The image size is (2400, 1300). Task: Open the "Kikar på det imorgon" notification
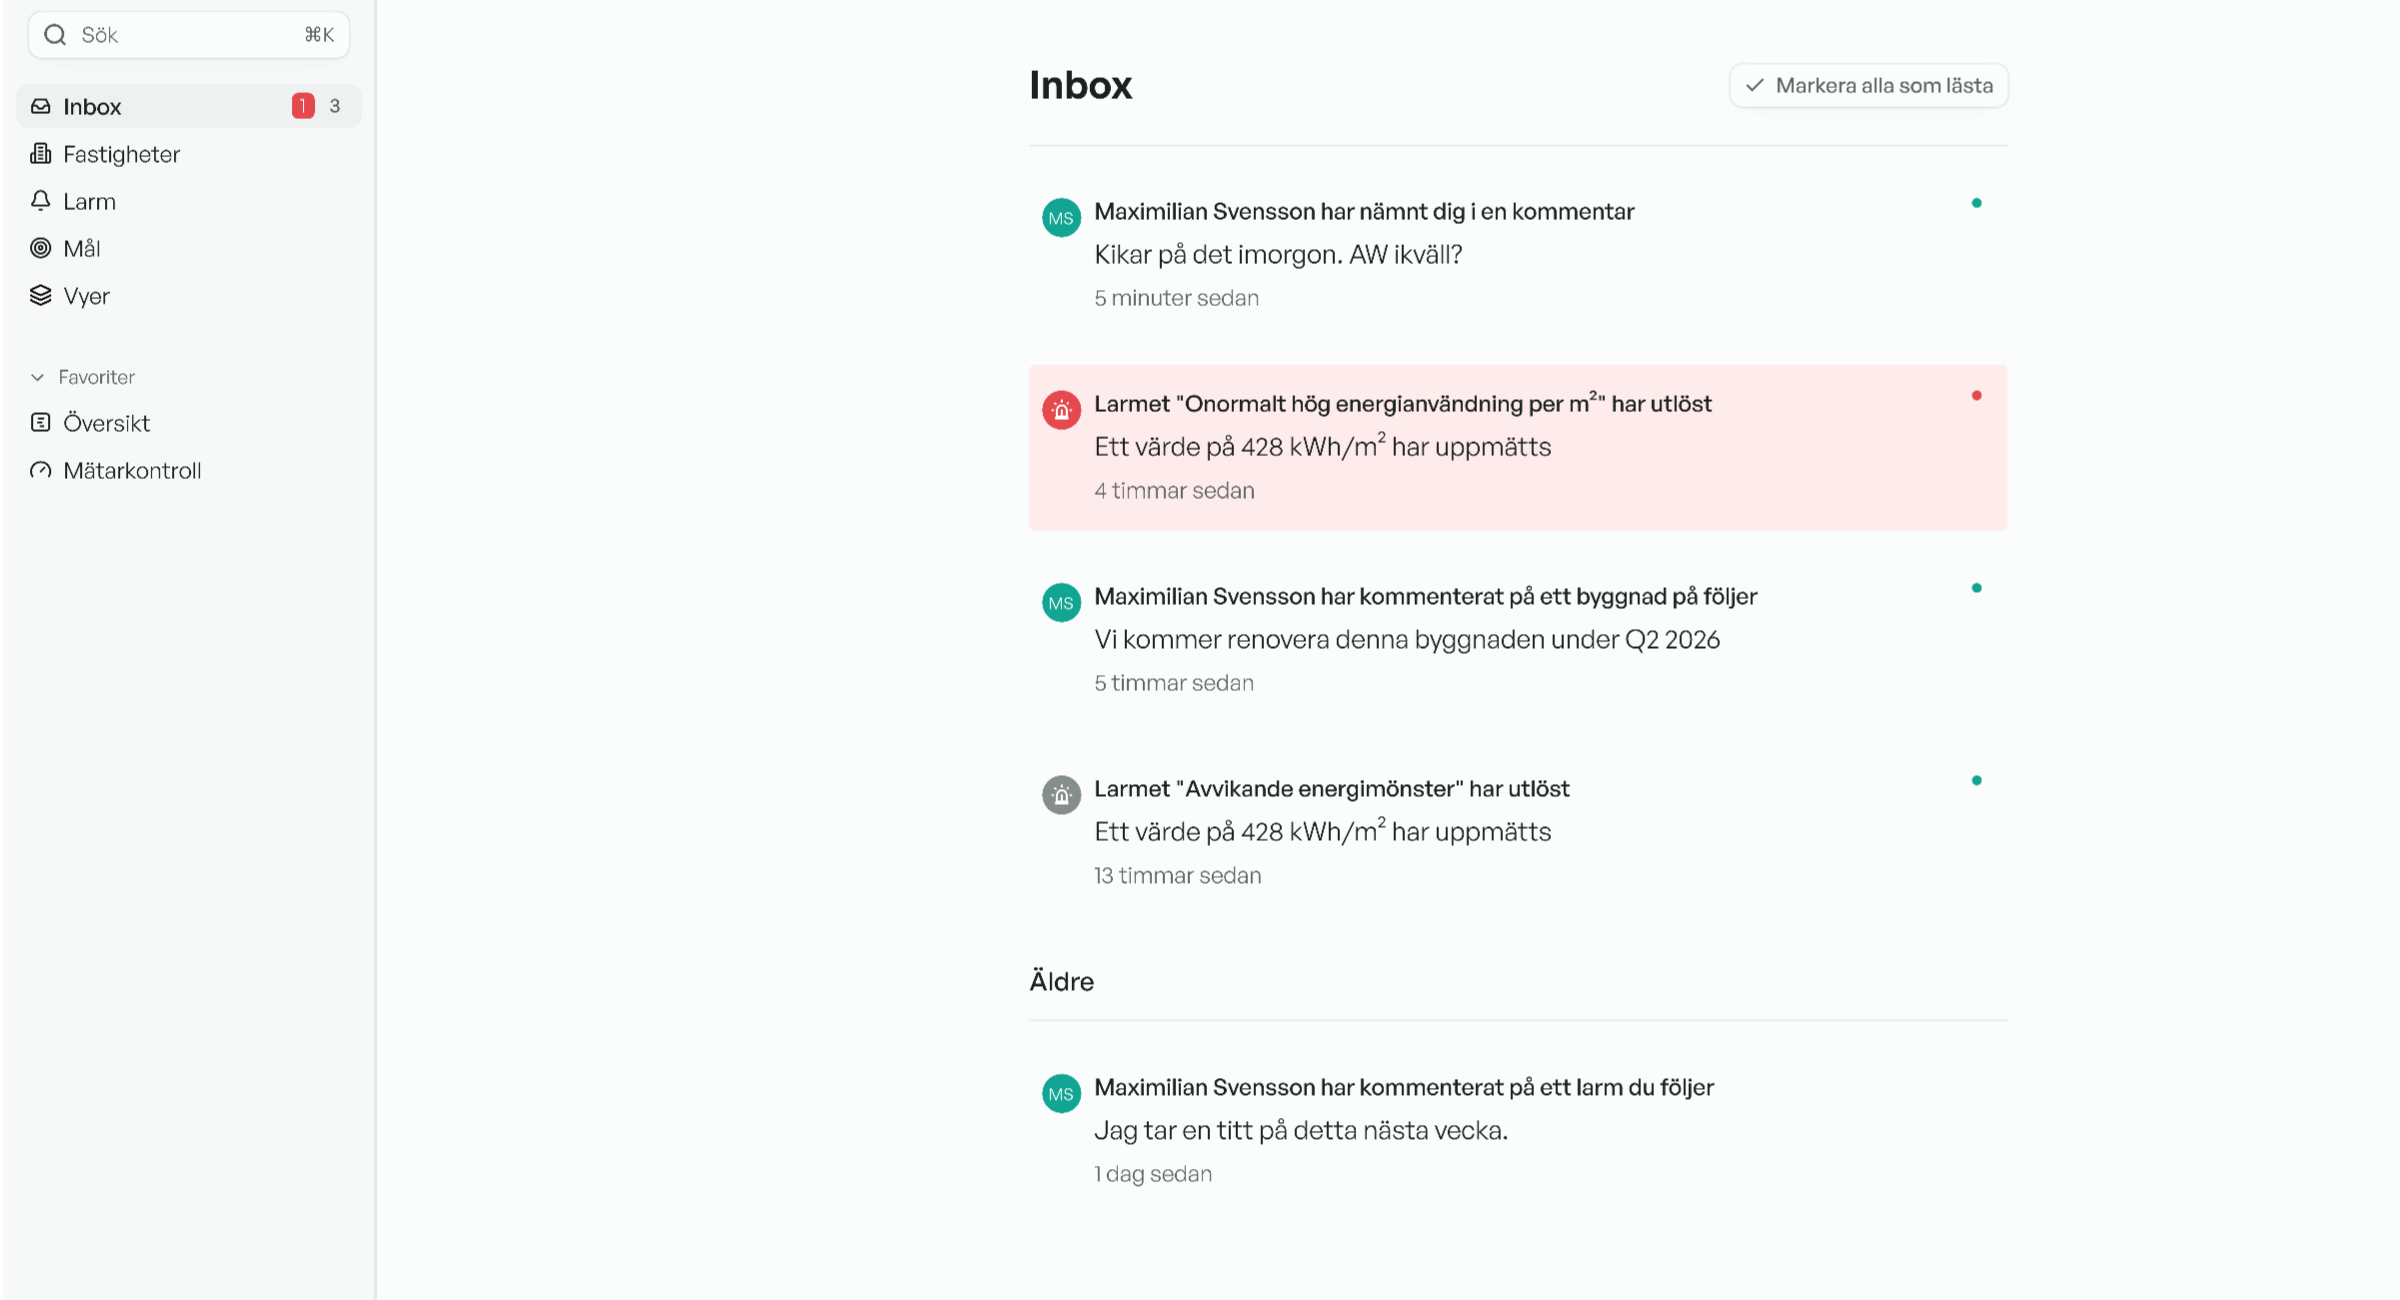1278,254
